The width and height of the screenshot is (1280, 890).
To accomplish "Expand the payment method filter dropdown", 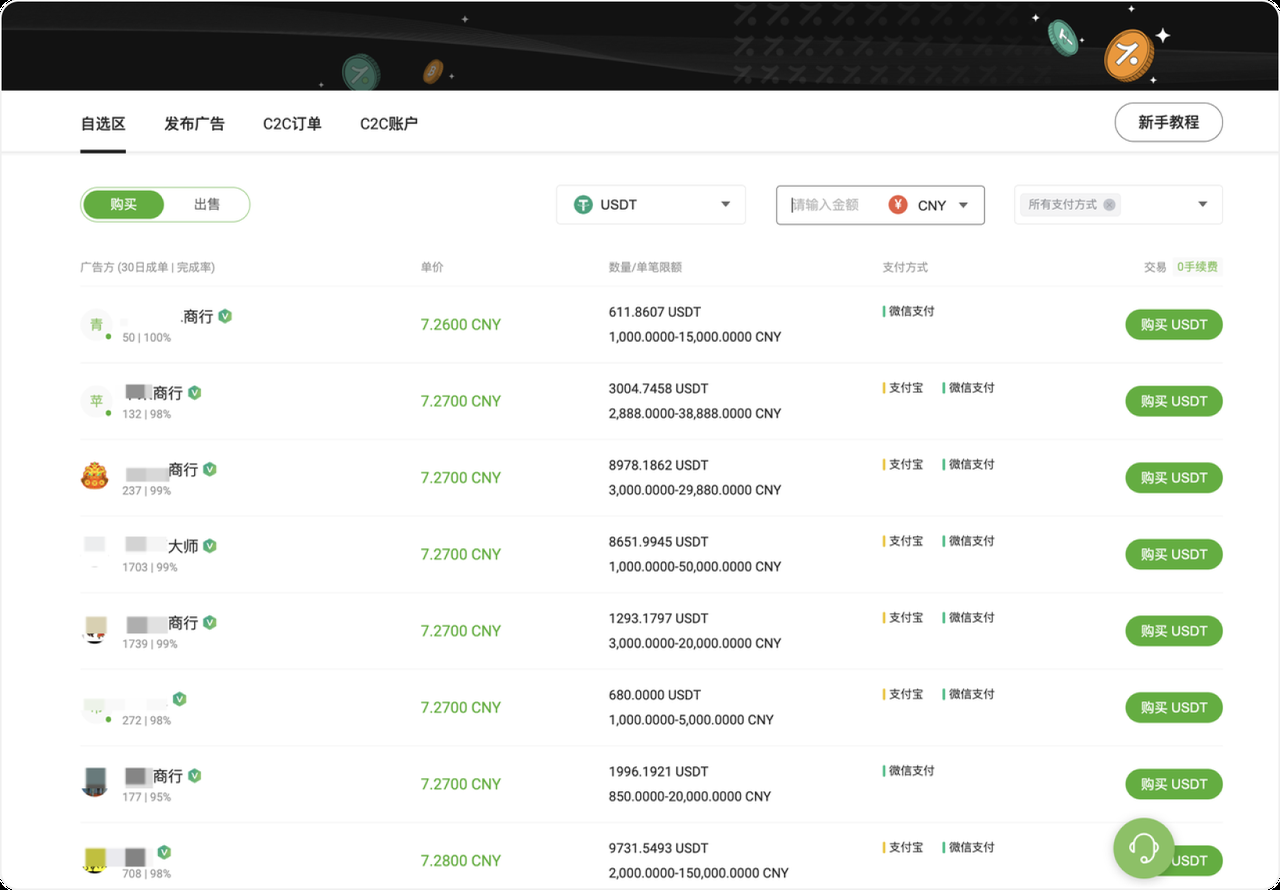I will (1202, 205).
